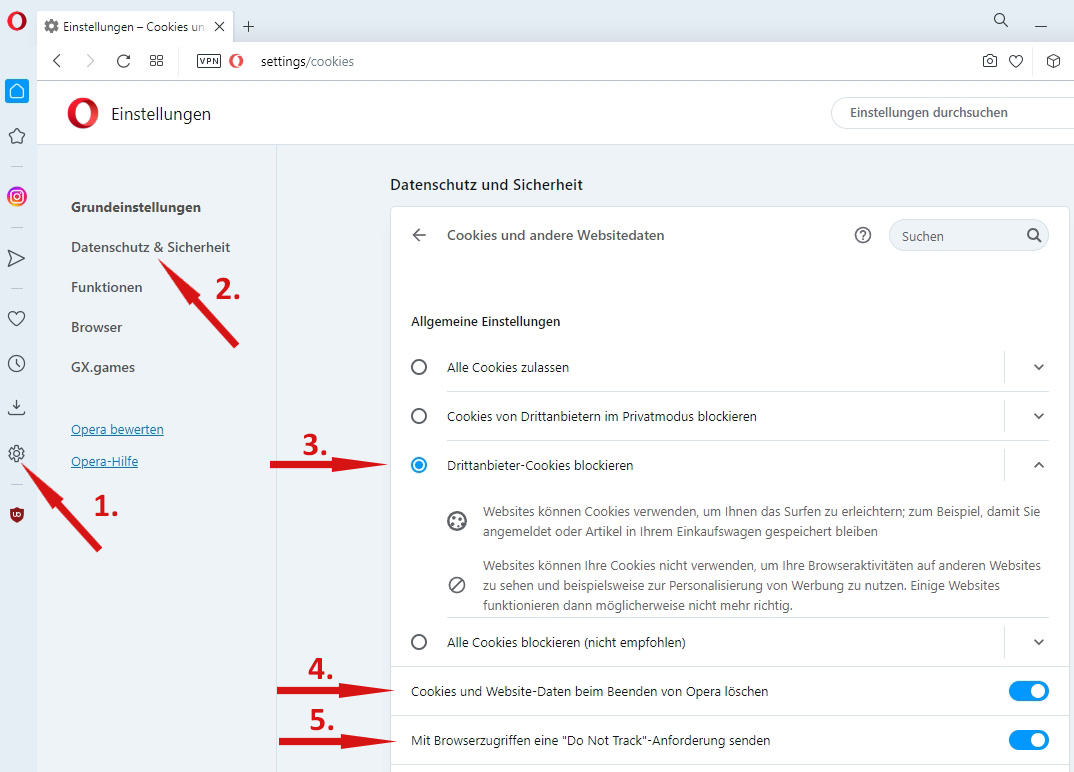Toggle off deleting cookies when Opera closes
This screenshot has width=1074, height=772.
point(1028,691)
